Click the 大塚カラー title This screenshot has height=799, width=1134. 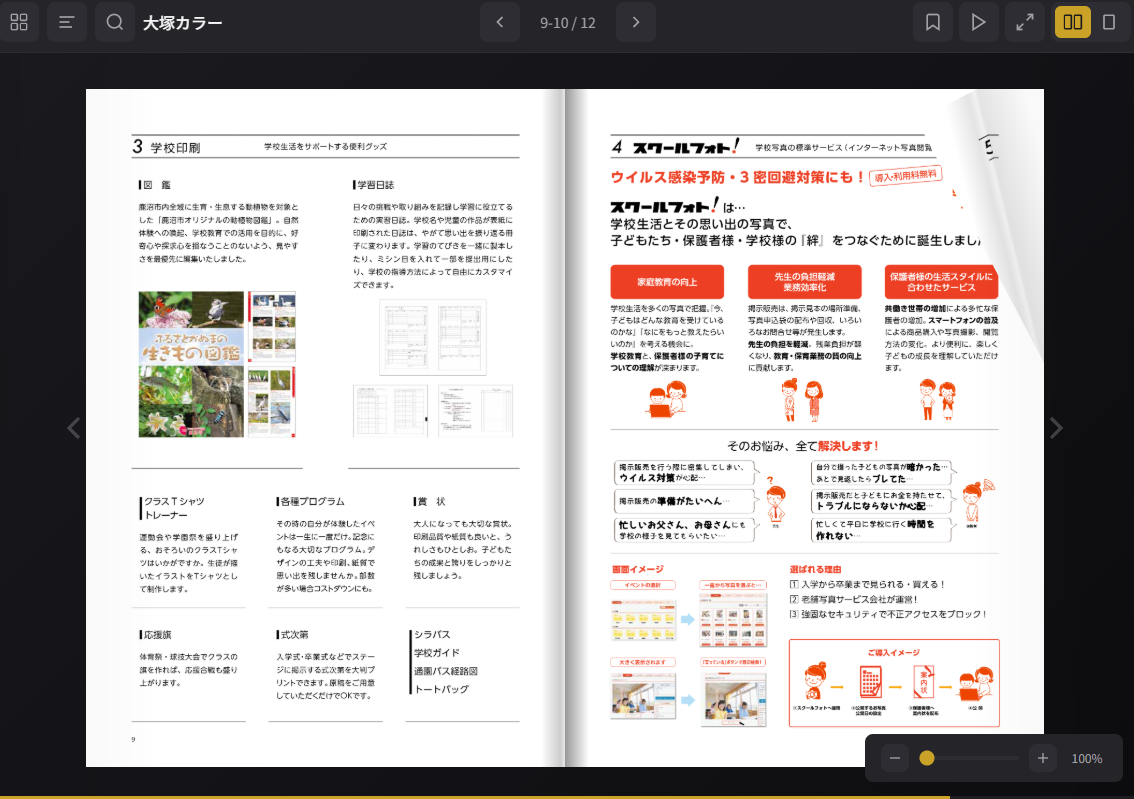tap(184, 21)
